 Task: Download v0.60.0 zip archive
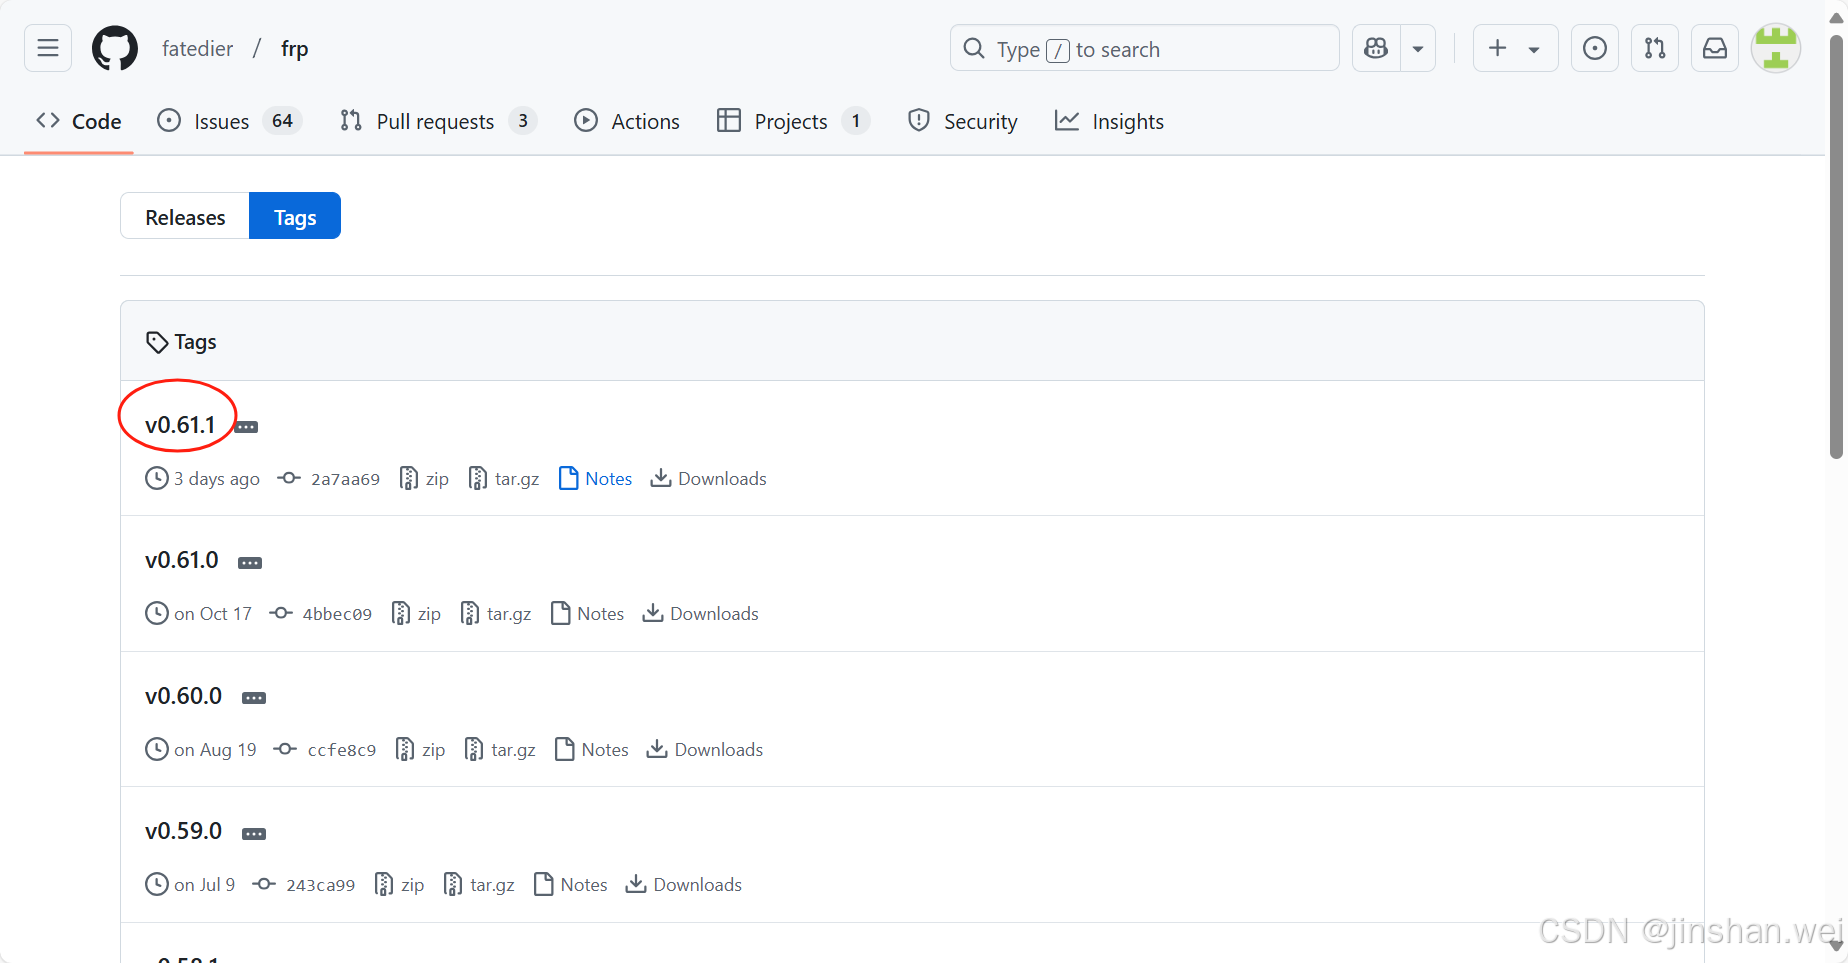[x=420, y=750]
